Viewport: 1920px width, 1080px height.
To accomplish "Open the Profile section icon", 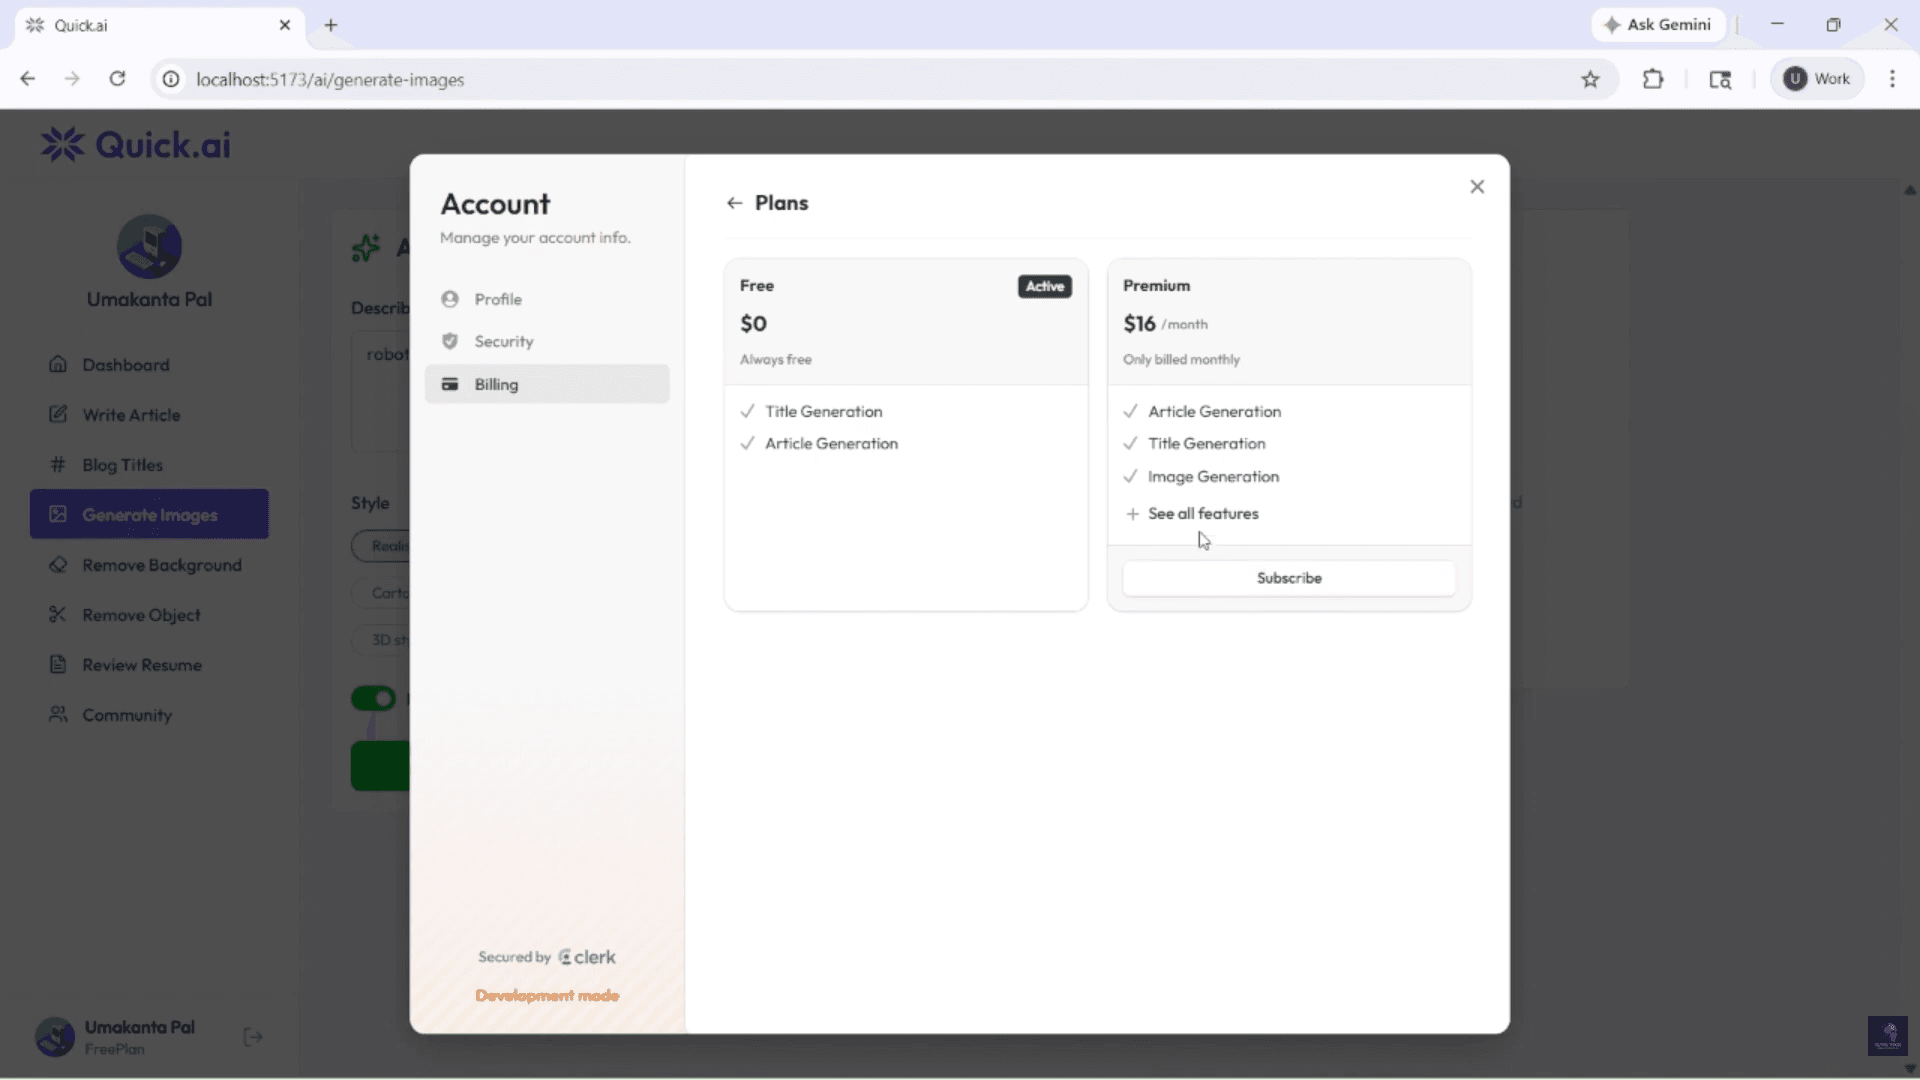I will click(x=450, y=299).
